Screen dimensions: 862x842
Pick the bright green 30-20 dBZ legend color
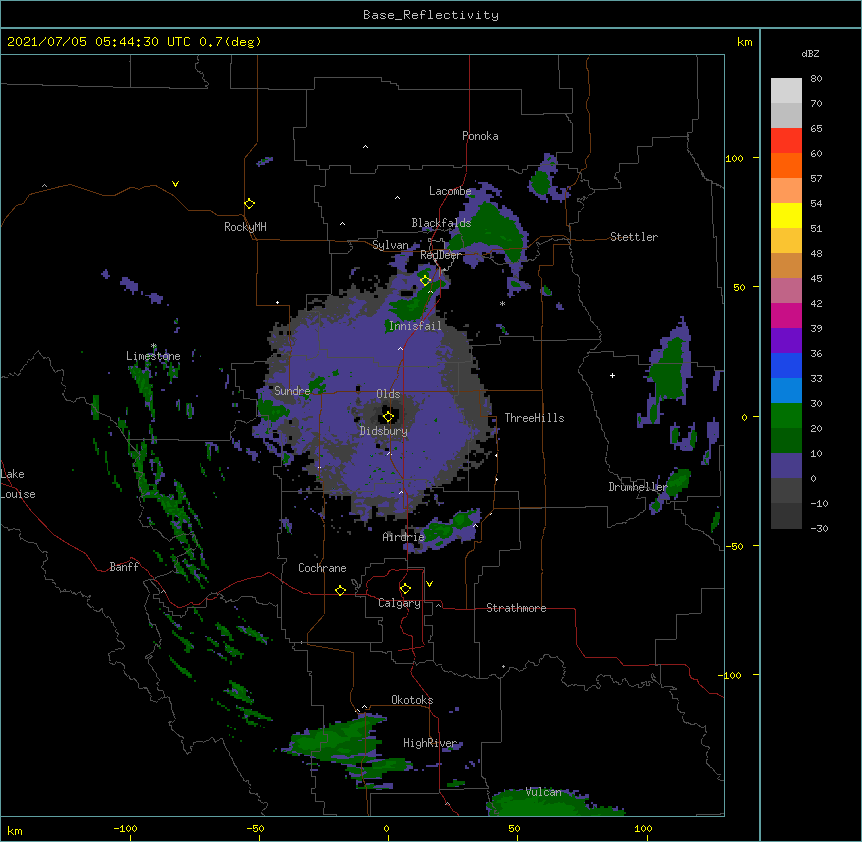tap(786, 416)
